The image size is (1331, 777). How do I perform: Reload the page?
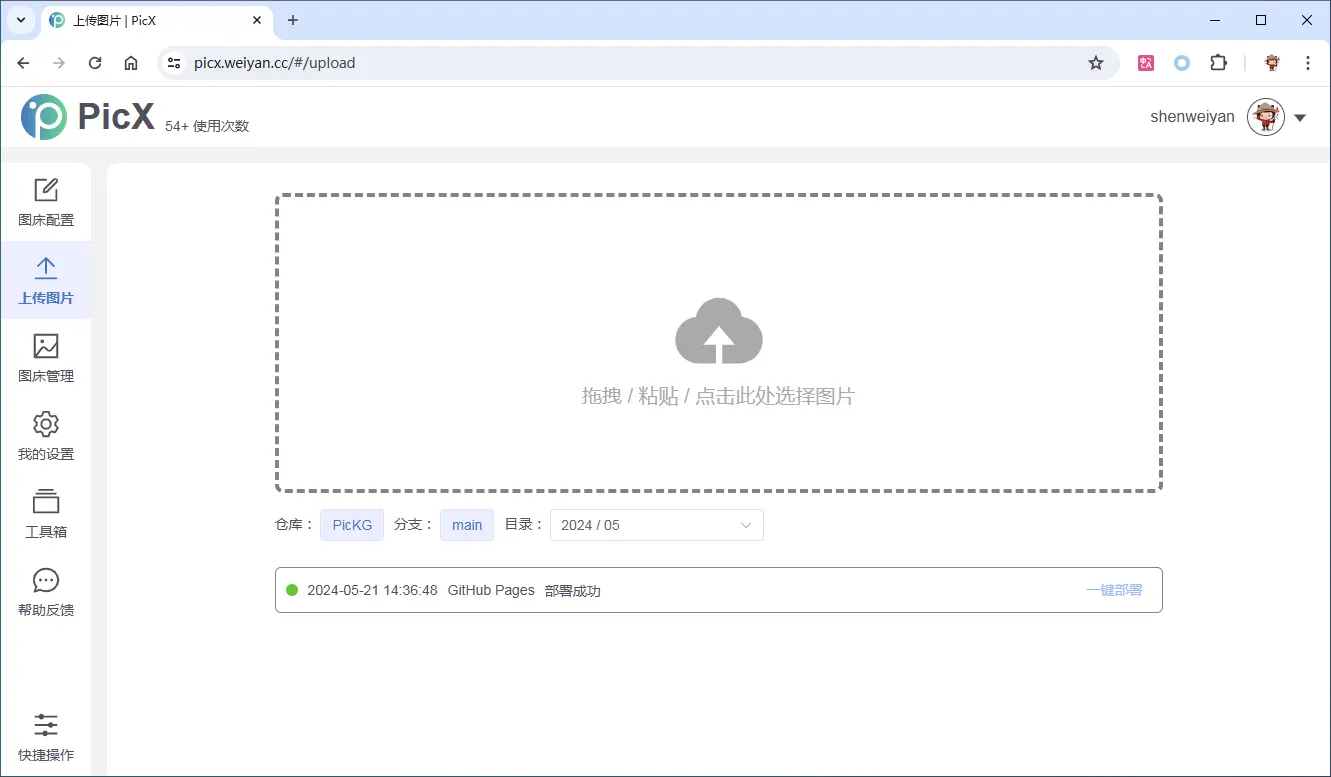click(95, 63)
